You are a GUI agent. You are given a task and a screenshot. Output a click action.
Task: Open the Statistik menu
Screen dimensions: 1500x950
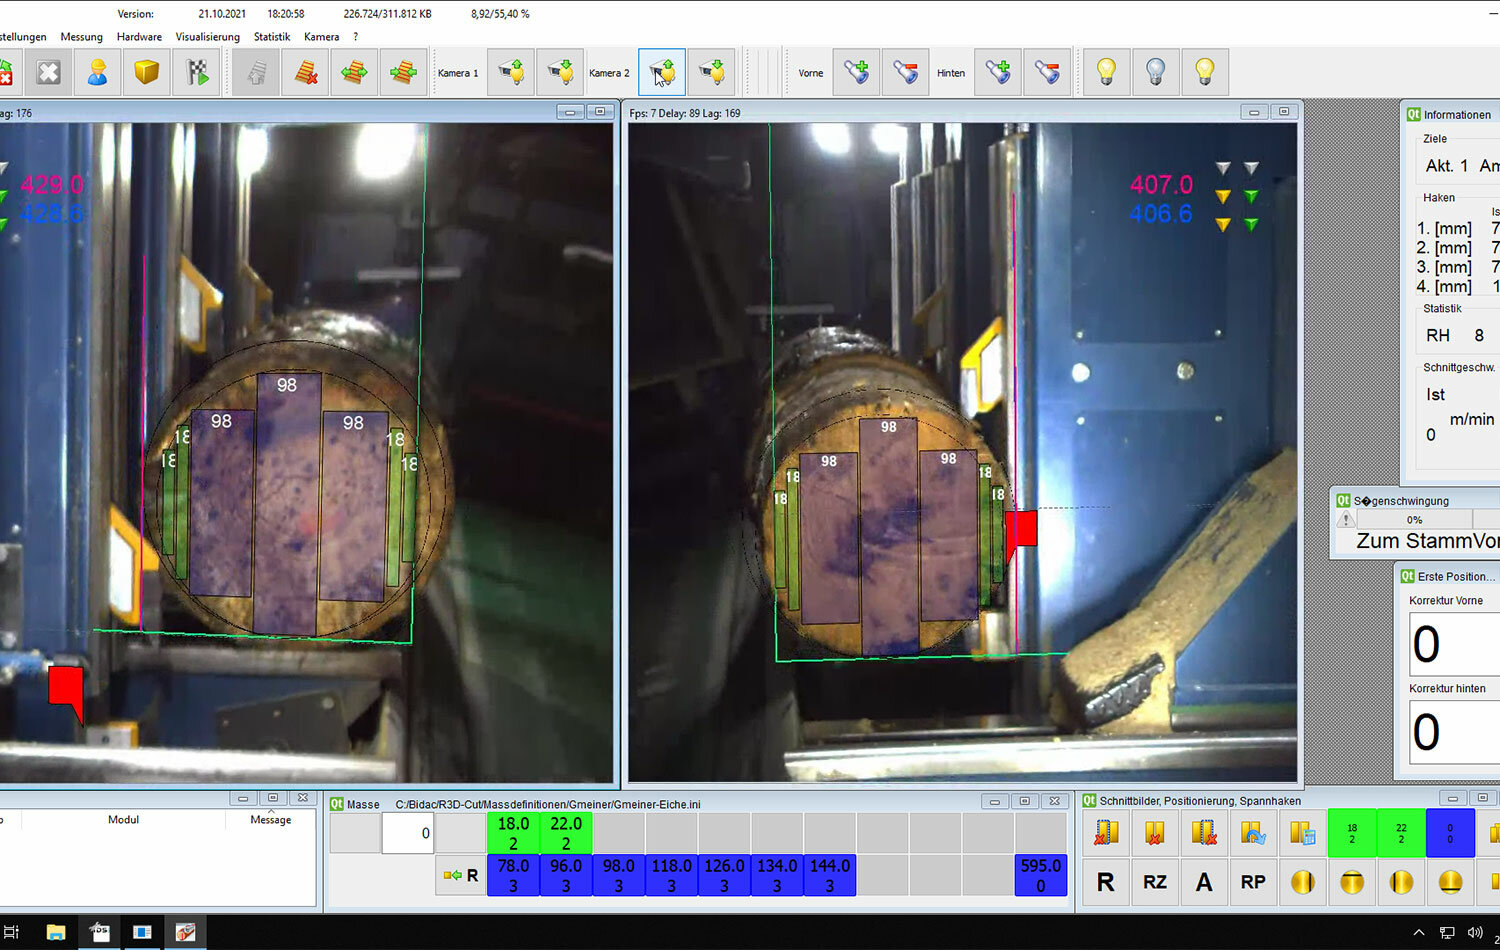(272, 37)
